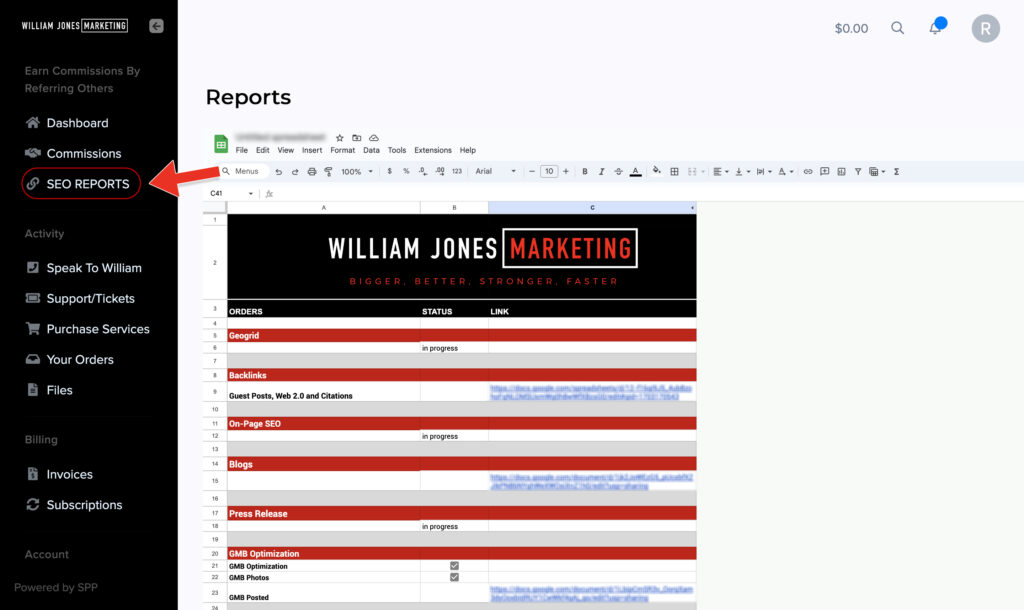Click the undo arrow in spreadsheet toolbar
The image size is (1024, 610).
click(x=279, y=172)
